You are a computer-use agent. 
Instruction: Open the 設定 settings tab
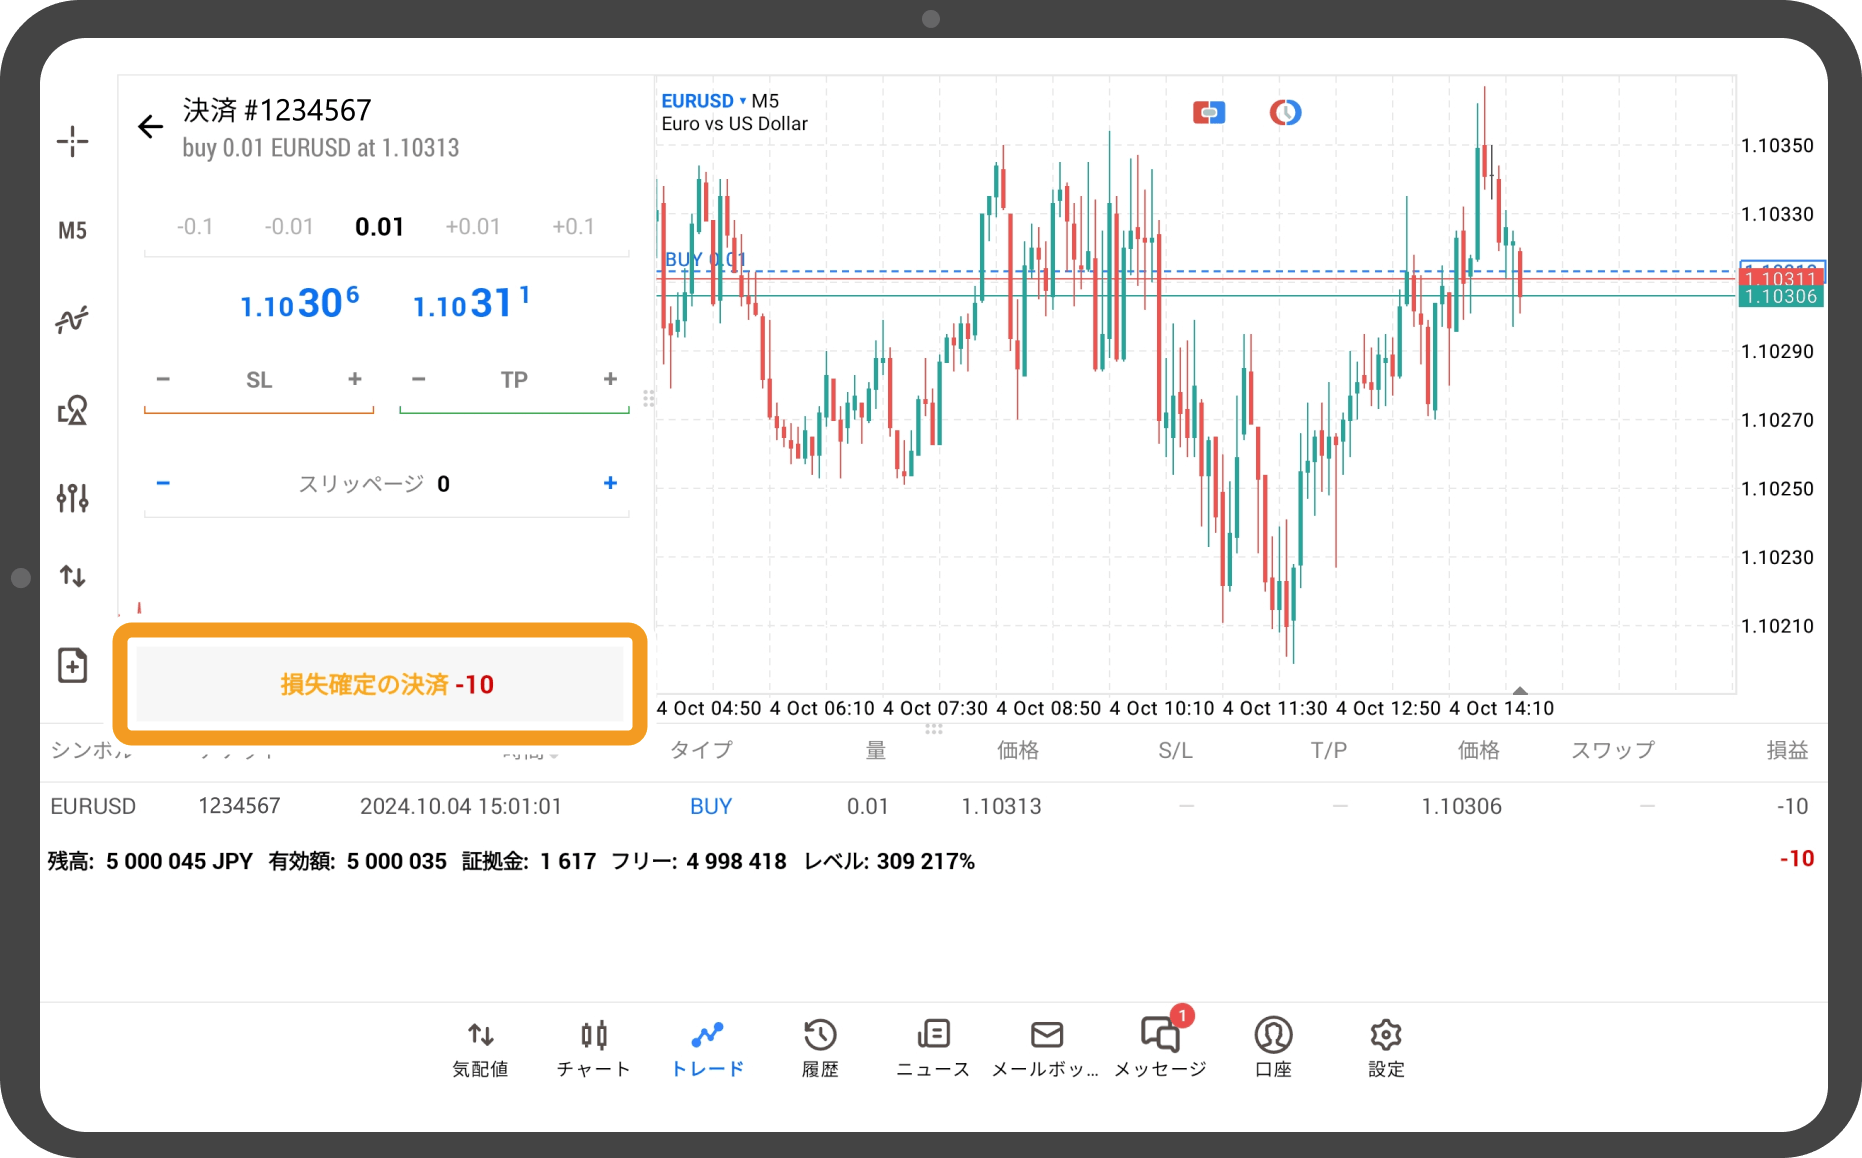point(1386,1048)
